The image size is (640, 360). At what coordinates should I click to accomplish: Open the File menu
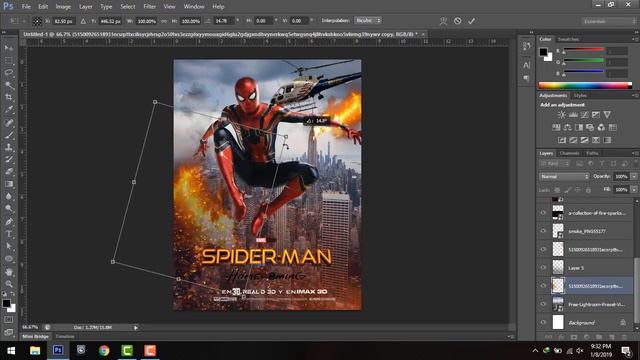[x=26, y=7]
